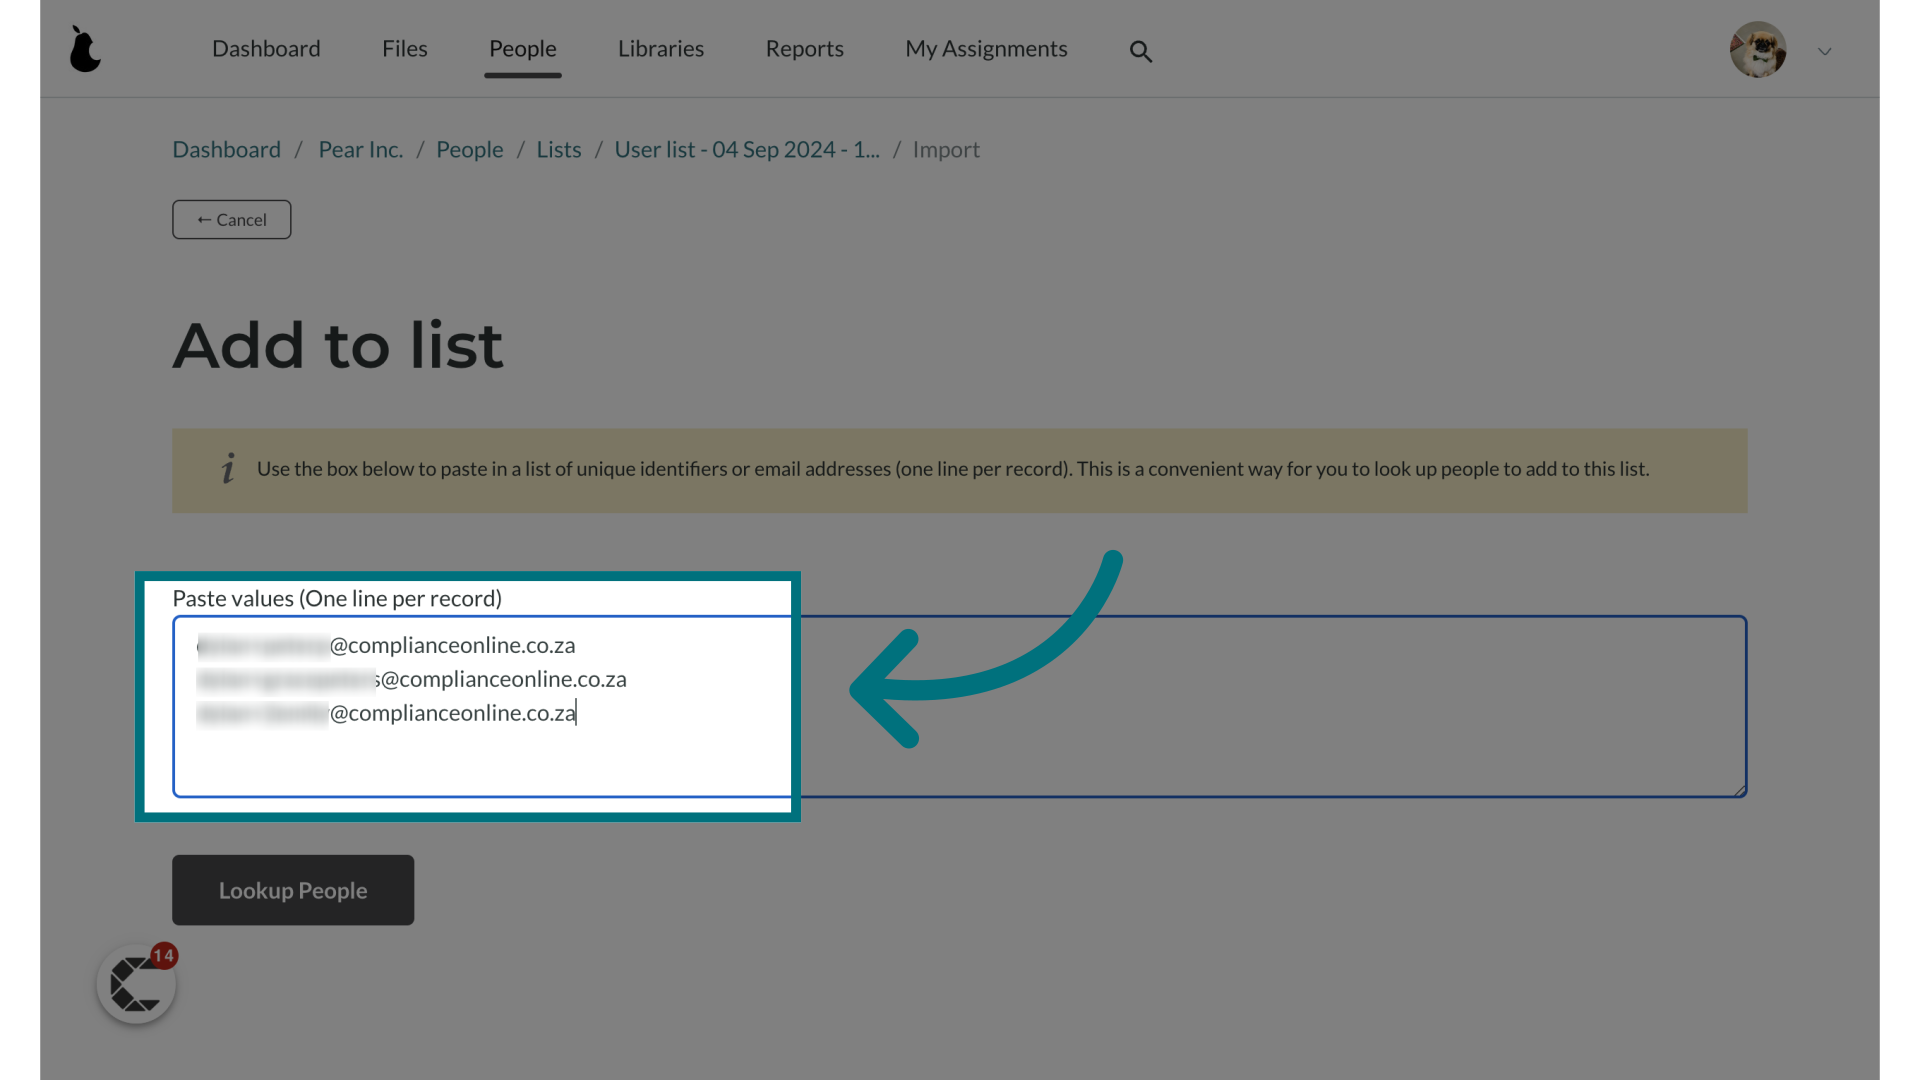The height and width of the screenshot is (1080, 1920).
Task: Click the dropdown chevron next to profile
Action: pos(1824,49)
